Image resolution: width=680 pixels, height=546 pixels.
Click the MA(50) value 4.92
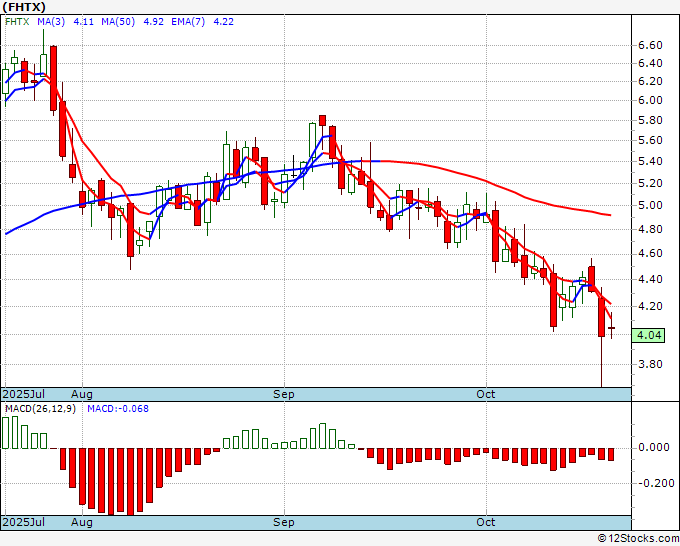pos(153,21)
